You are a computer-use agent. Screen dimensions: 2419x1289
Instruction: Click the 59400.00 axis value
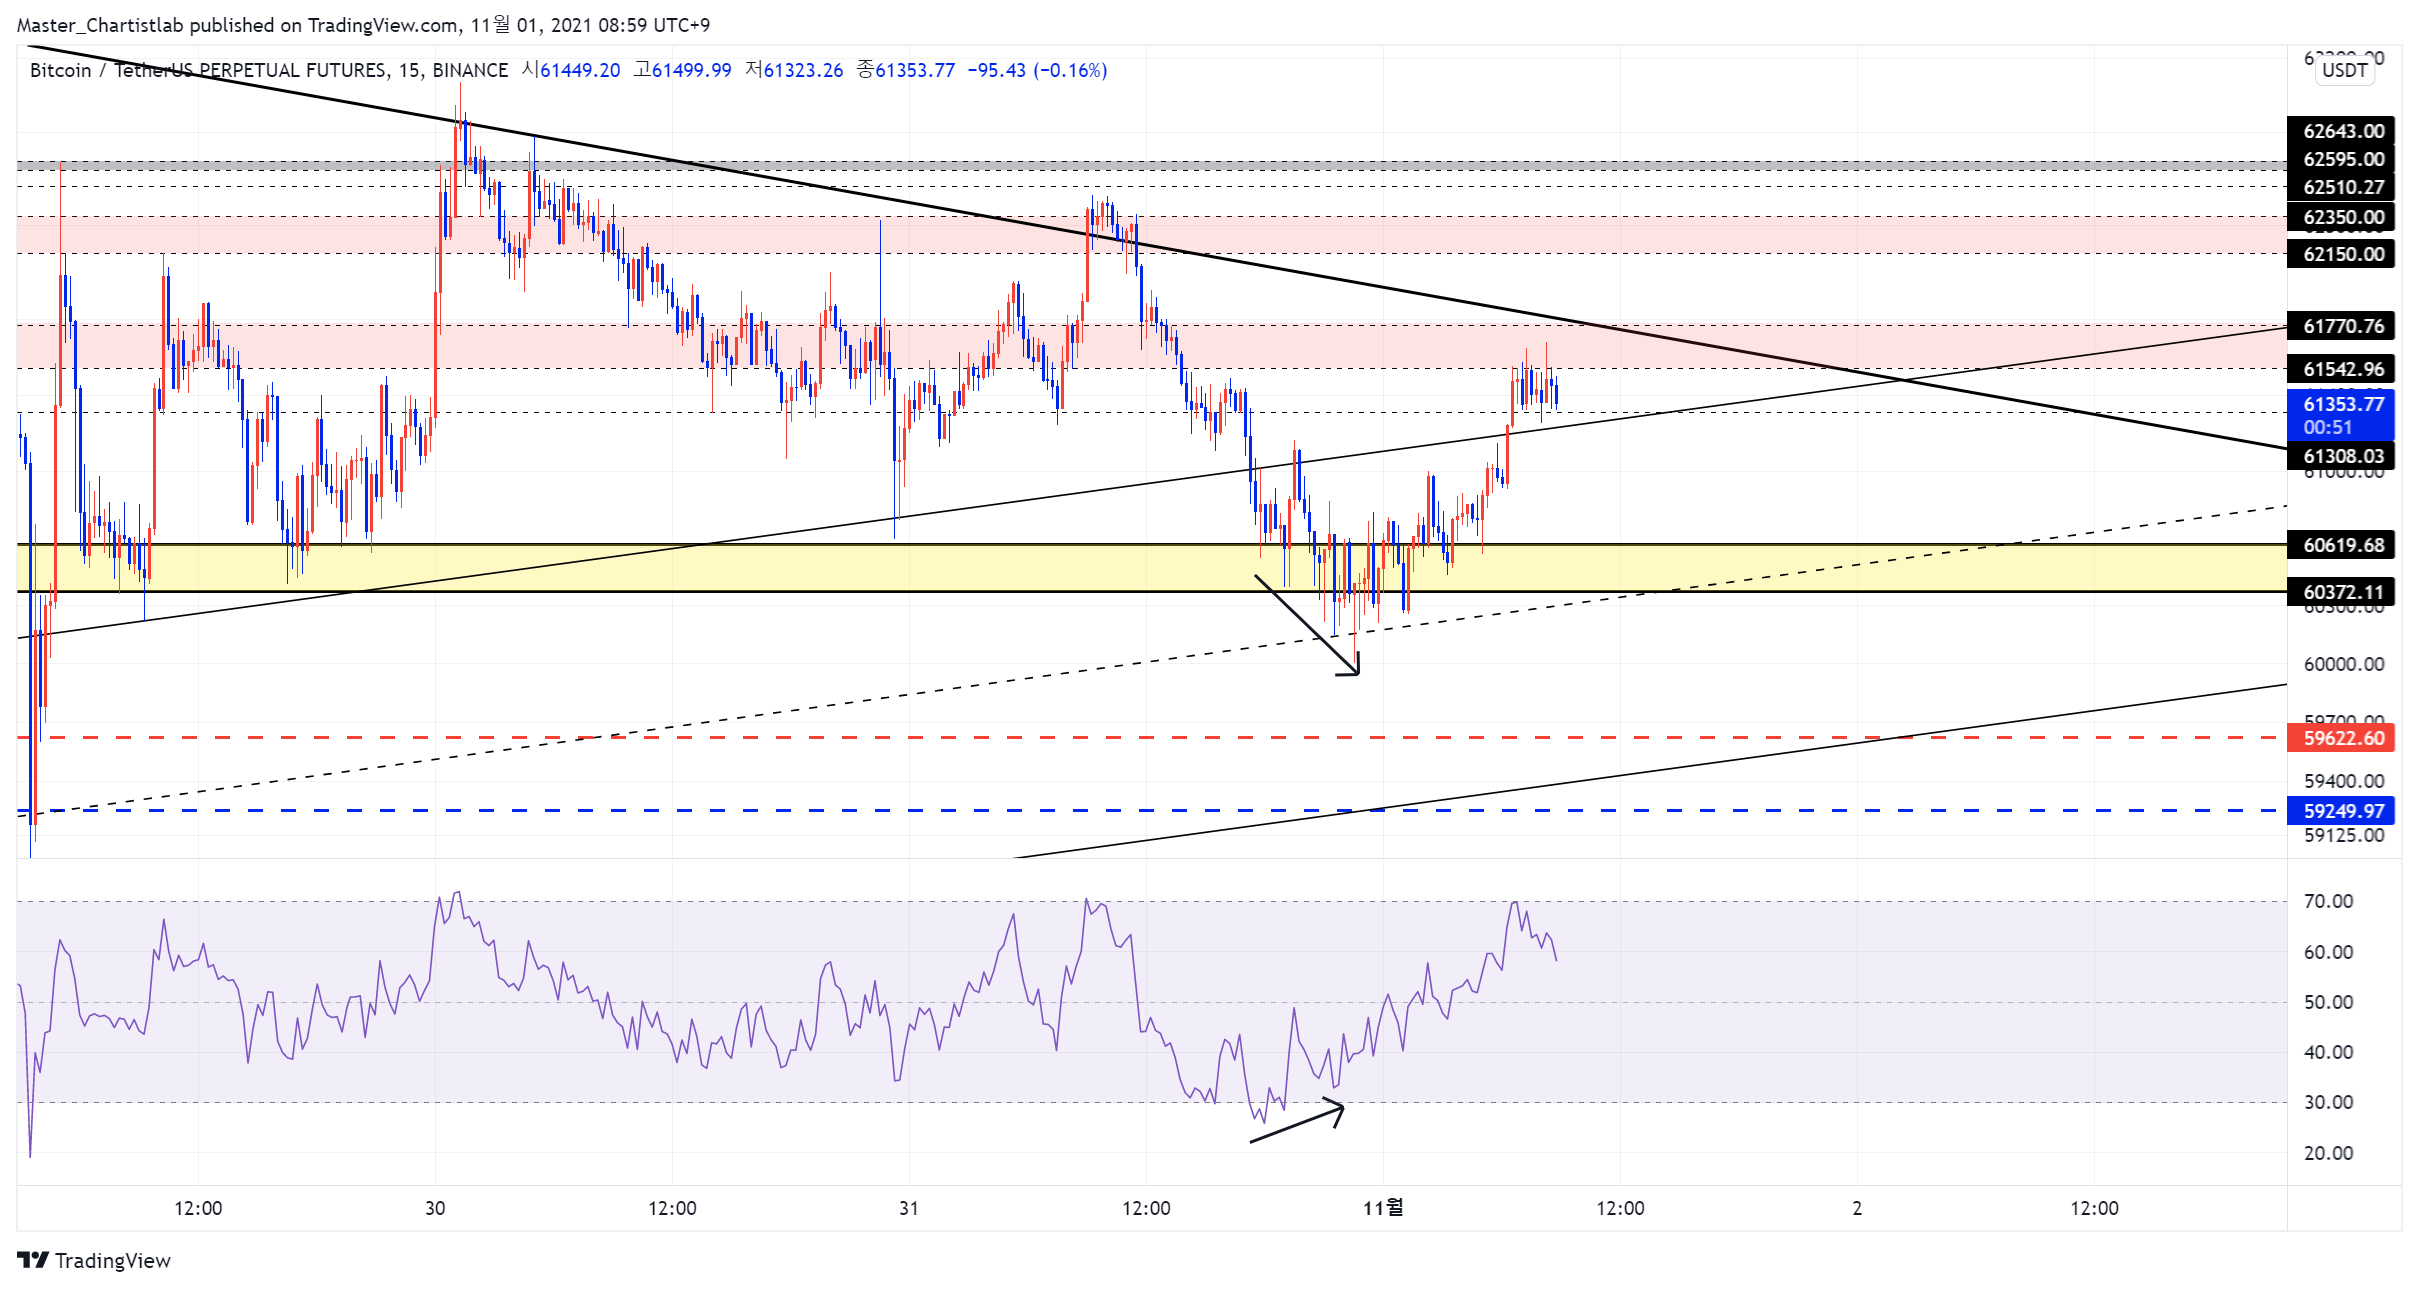2344,781
